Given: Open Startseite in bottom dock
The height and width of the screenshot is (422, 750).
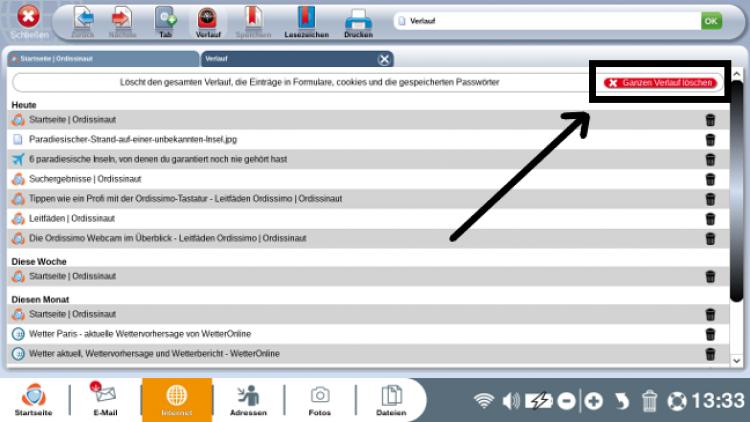Looking at the screenshot, I should pos(33,400).
